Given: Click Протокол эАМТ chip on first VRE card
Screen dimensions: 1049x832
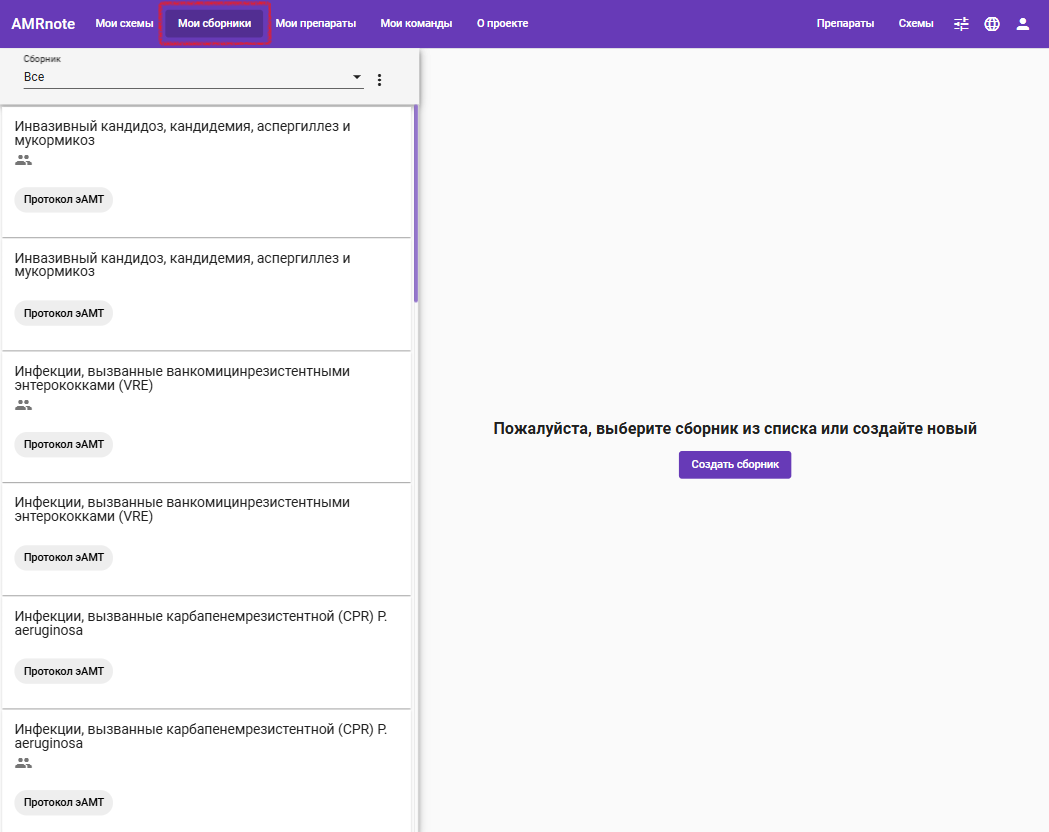Looking at the screenshot, I should coord(64,444).
